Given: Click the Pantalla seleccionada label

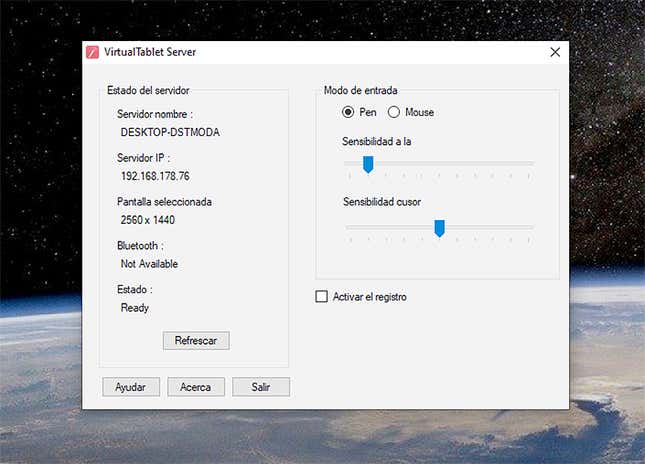Looking at the screenshot, I should pyautogui.click(x=164, y=202).
